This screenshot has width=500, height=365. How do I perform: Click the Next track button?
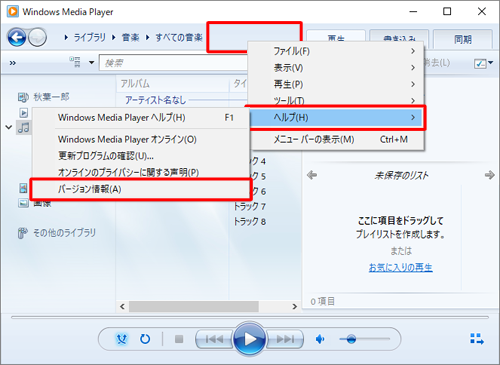(x=285, y=339)
